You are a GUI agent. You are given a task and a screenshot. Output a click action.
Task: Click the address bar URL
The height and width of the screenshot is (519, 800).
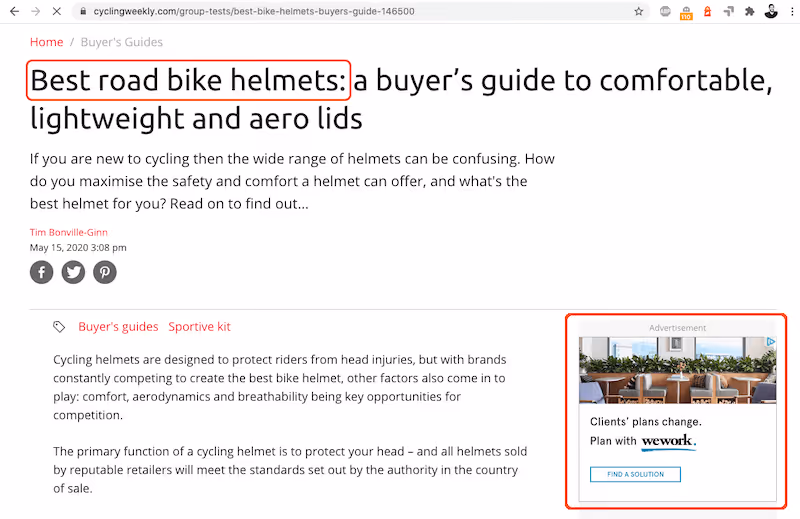(x=254, y=11)
